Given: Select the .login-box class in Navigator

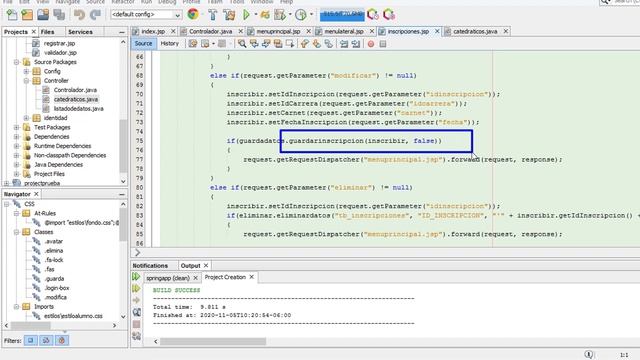Looking at the screenshot, I should pyautogui.click(x=57, y=288).
